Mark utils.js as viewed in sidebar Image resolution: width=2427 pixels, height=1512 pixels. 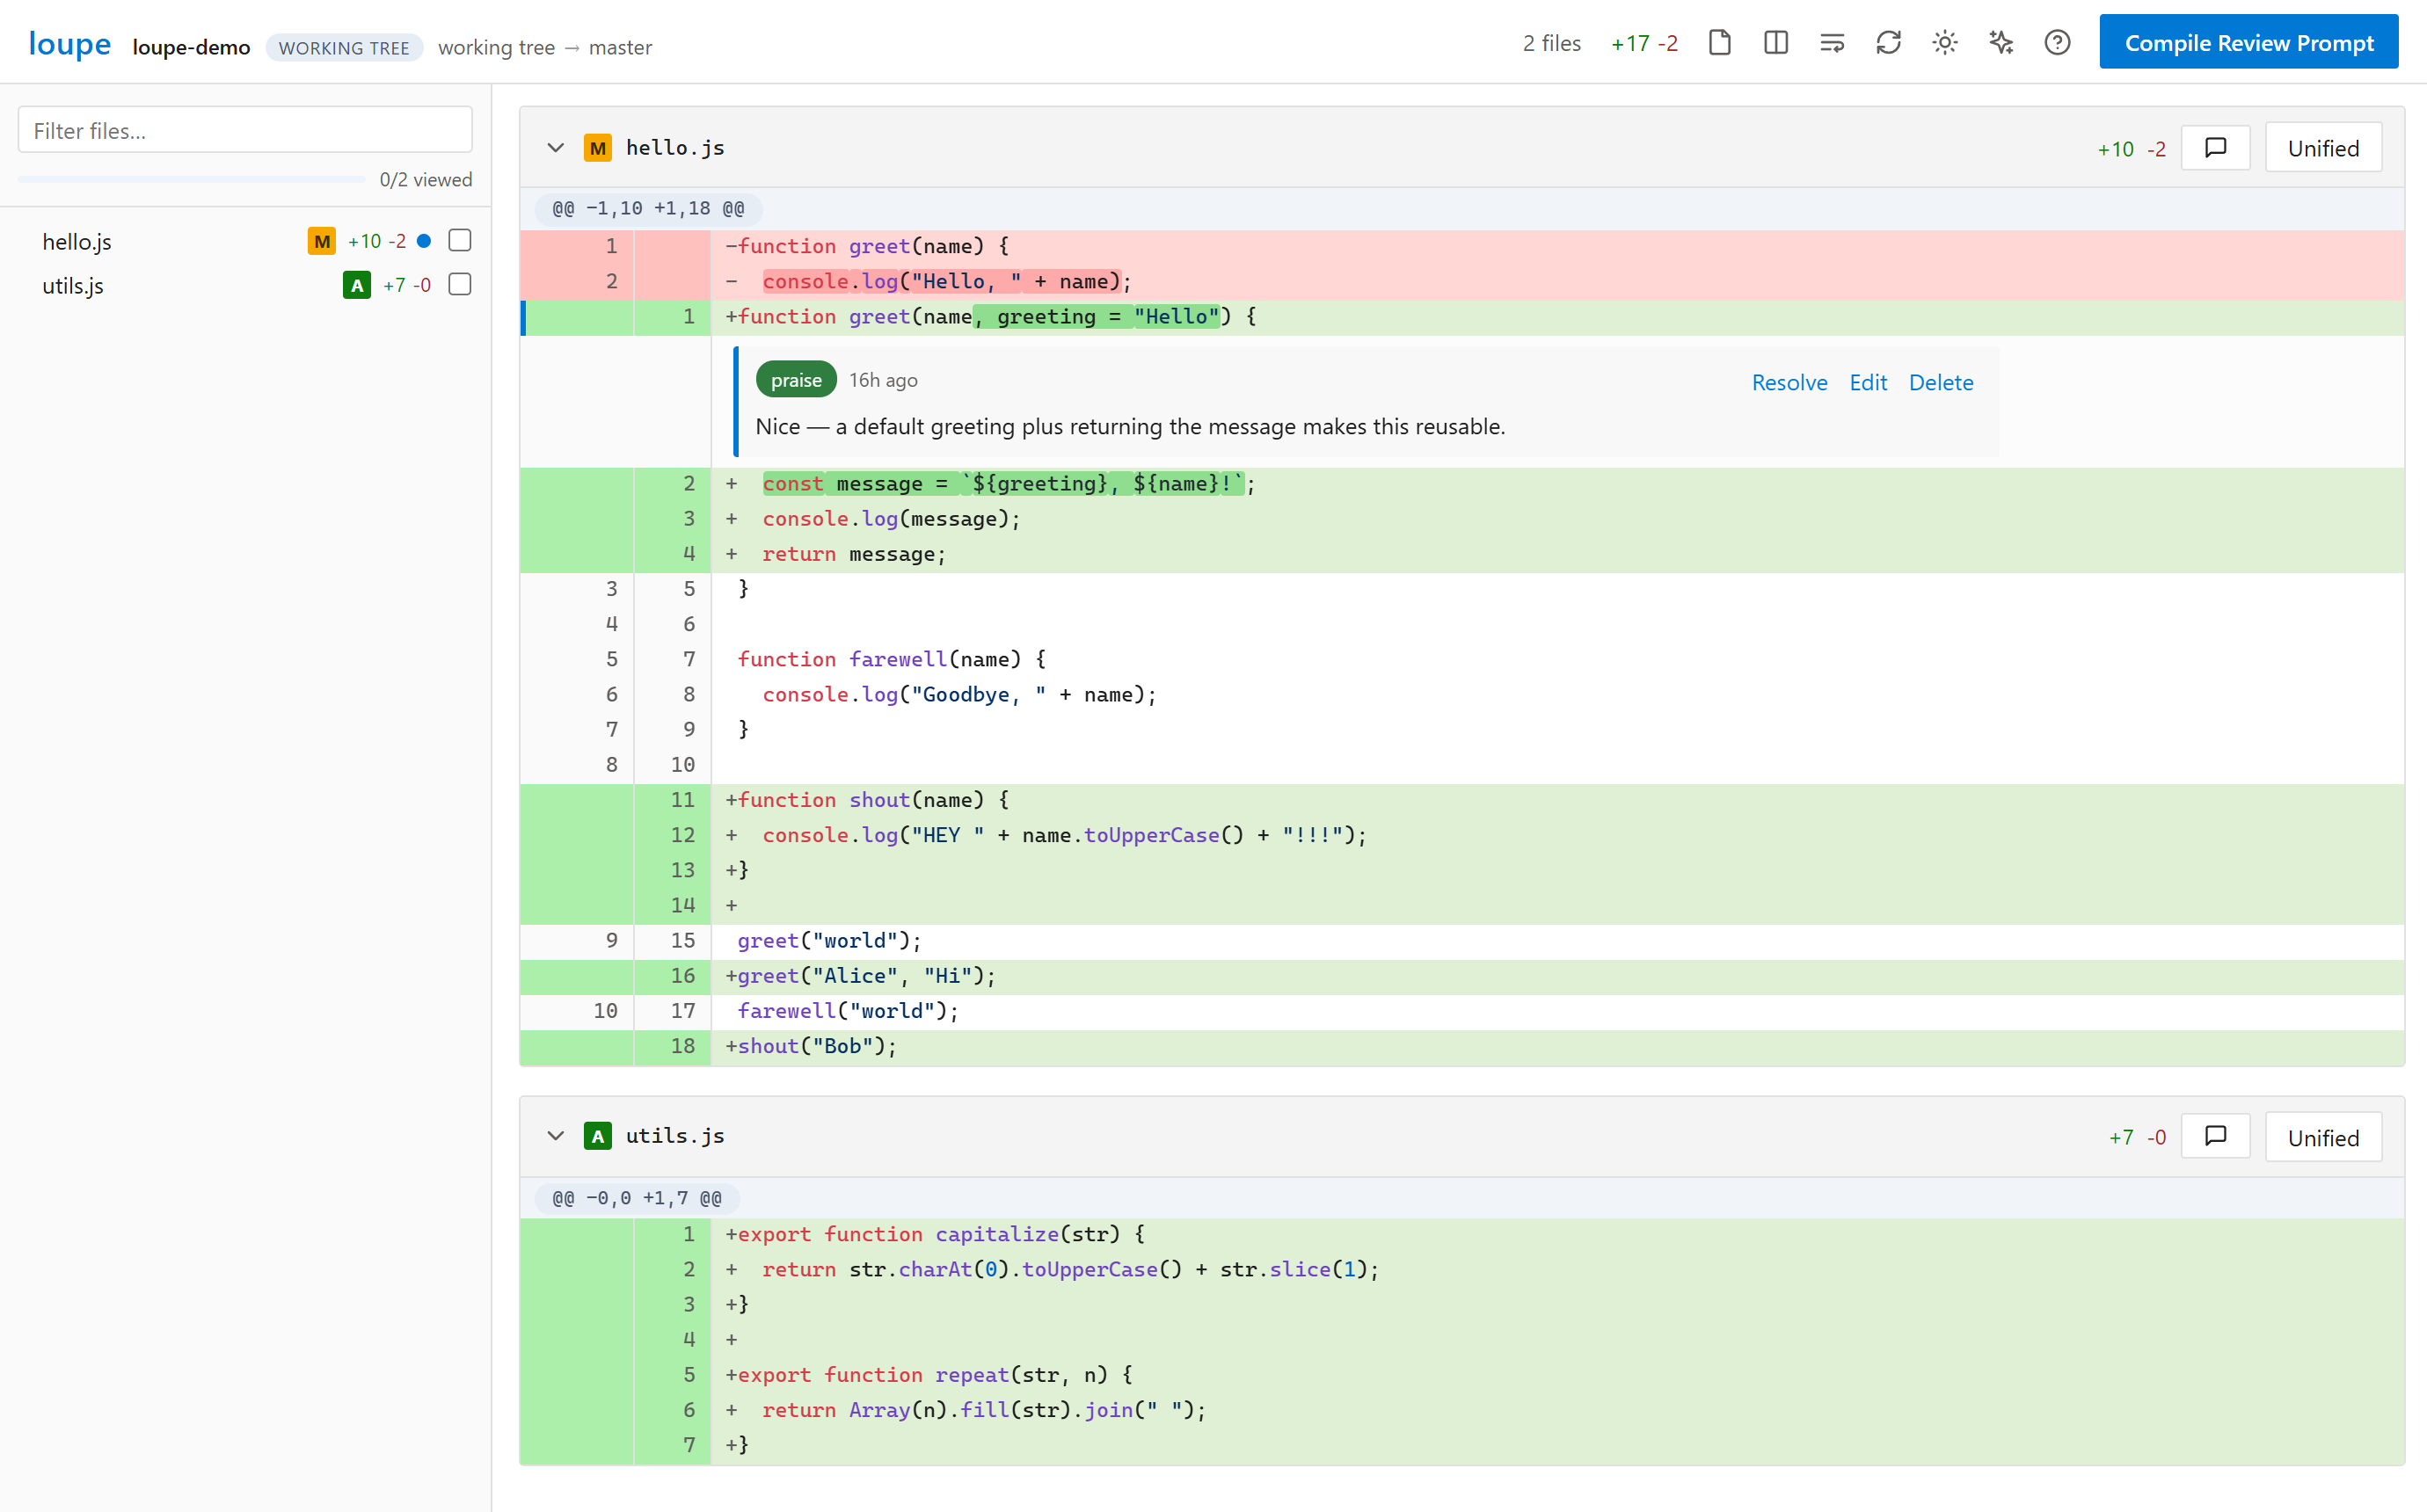pyautogui.click(x=459, y=285)
